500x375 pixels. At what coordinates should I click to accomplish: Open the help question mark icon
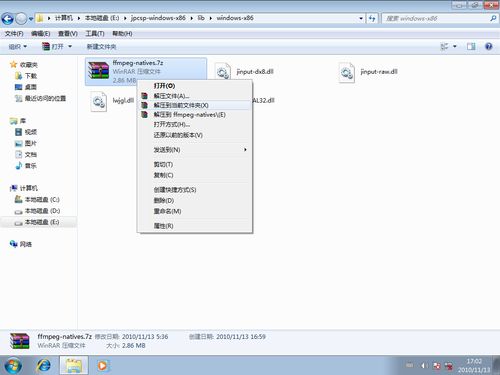(489, 47)
